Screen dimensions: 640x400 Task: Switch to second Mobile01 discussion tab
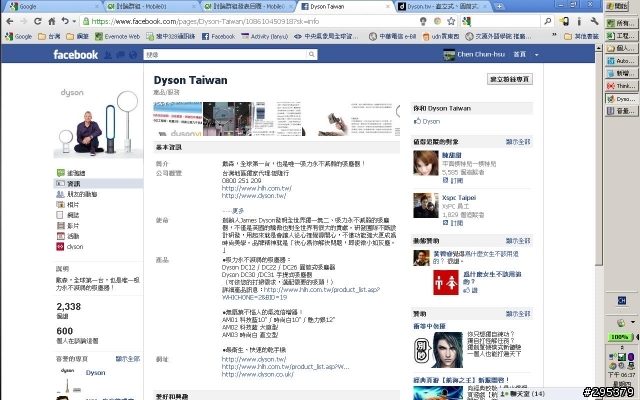(248, 6)
